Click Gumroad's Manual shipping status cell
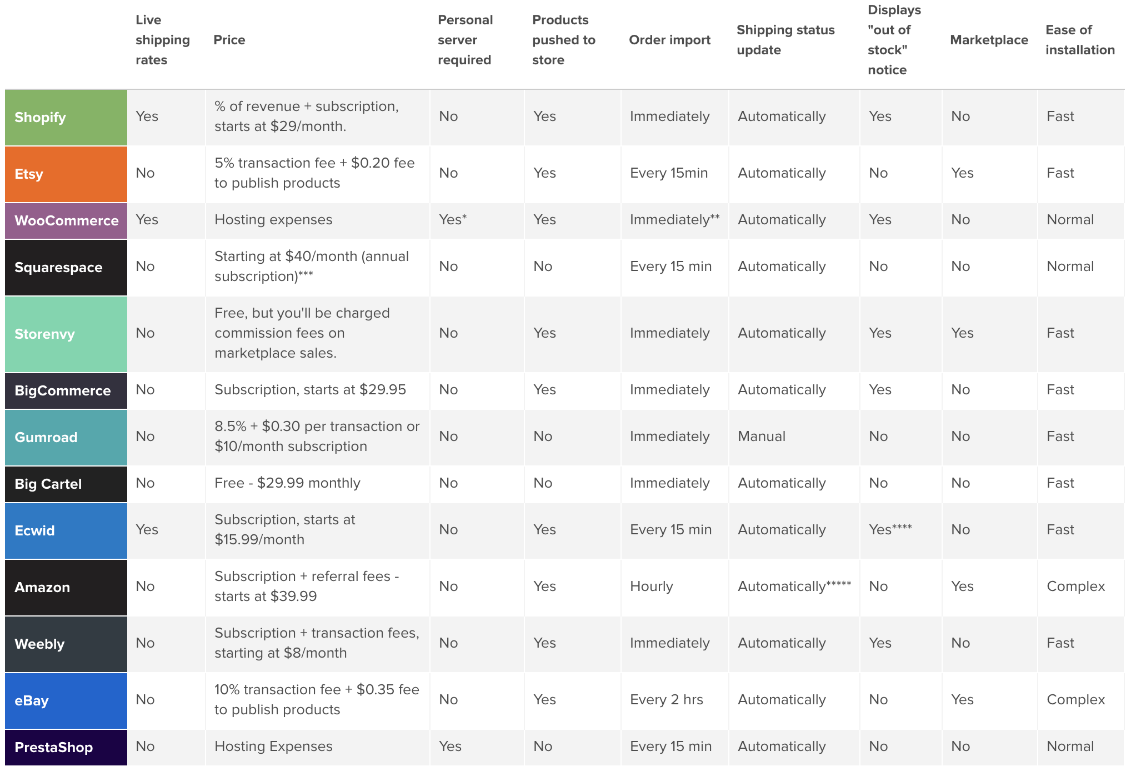Viewport: 1129px width, 772px height. (x=761, y=437)
